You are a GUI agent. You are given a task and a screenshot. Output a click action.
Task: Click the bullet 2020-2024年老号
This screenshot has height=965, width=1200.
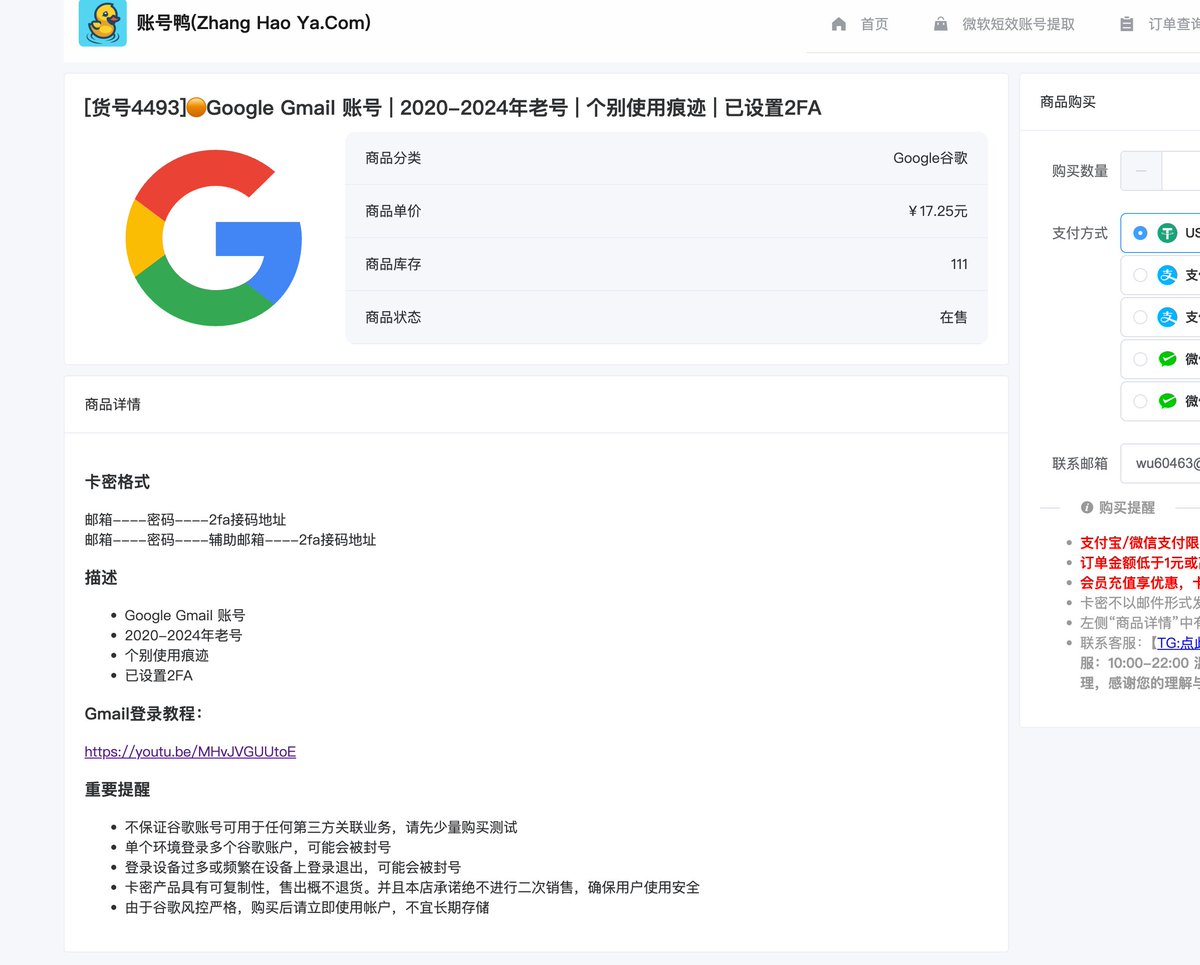click(x=183, y=635)
